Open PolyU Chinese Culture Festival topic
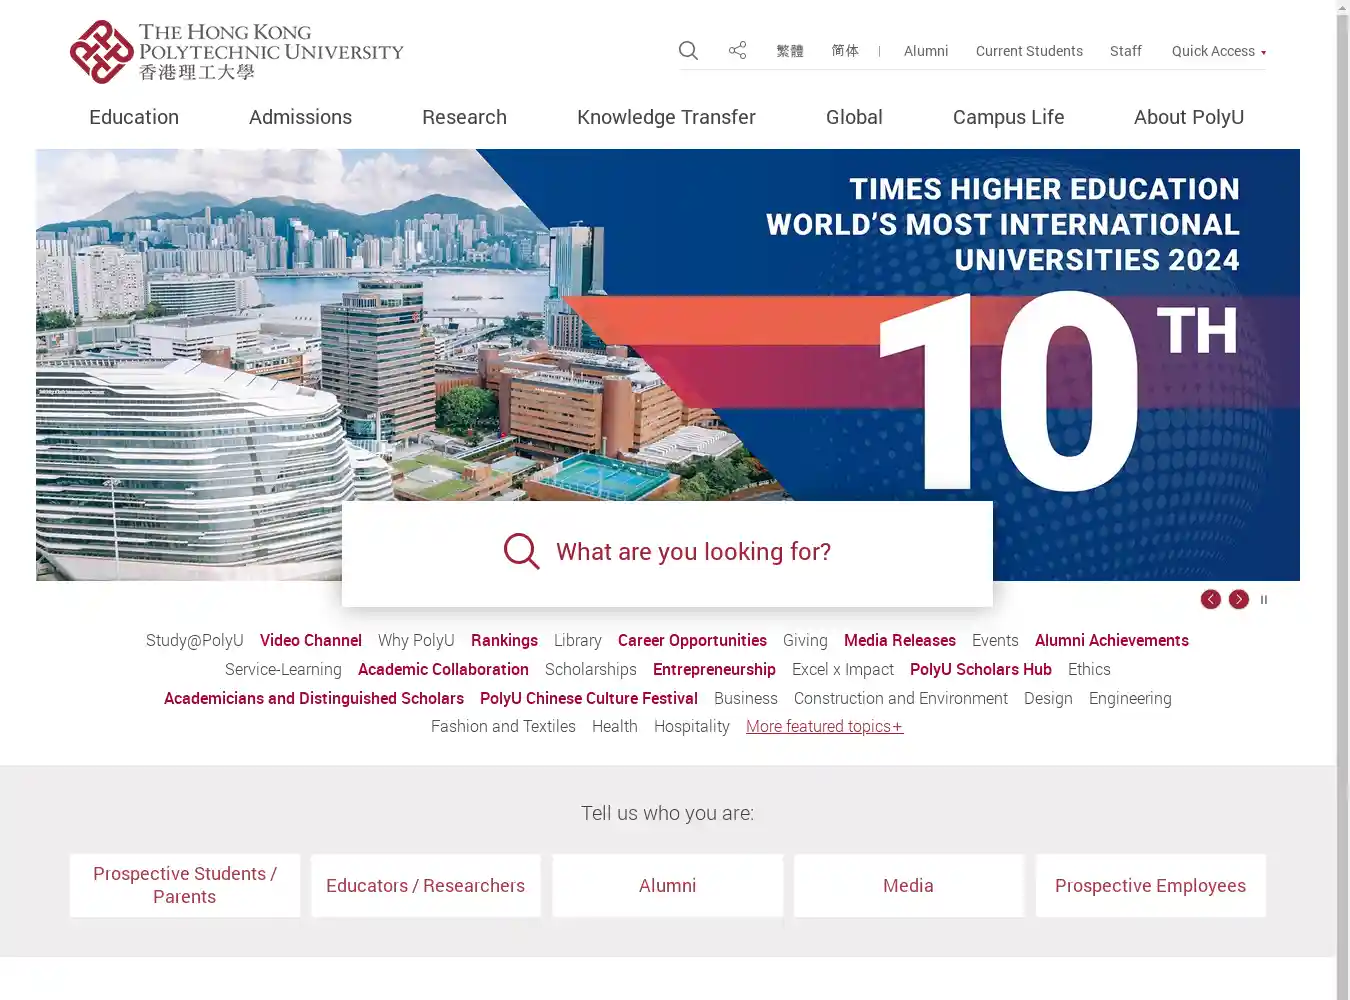 589,698
